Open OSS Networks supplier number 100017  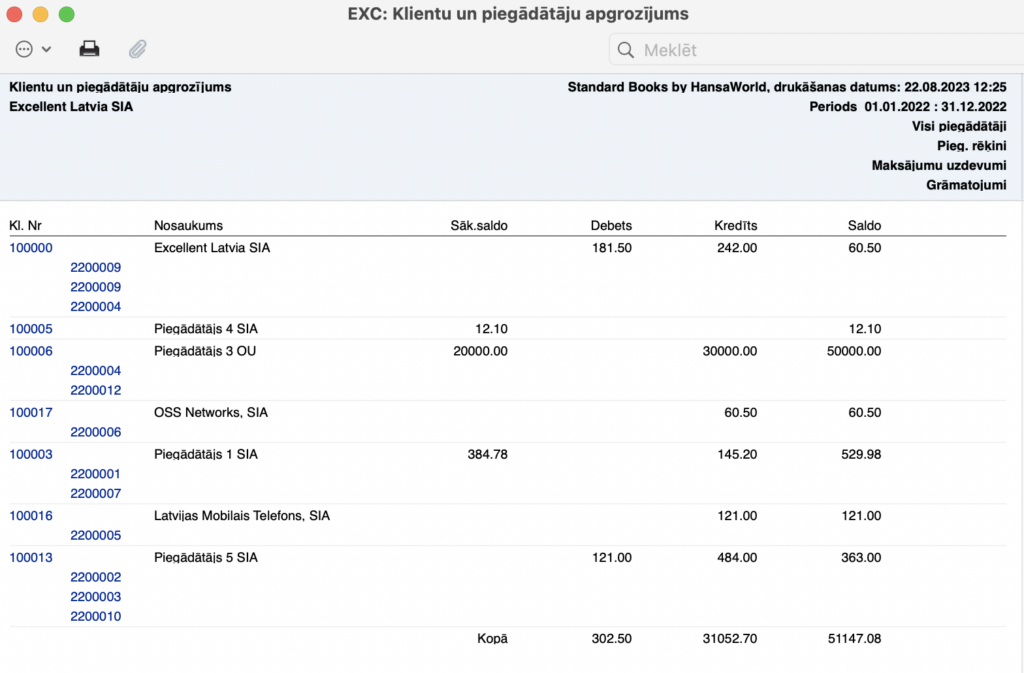(x=31, y=412)
